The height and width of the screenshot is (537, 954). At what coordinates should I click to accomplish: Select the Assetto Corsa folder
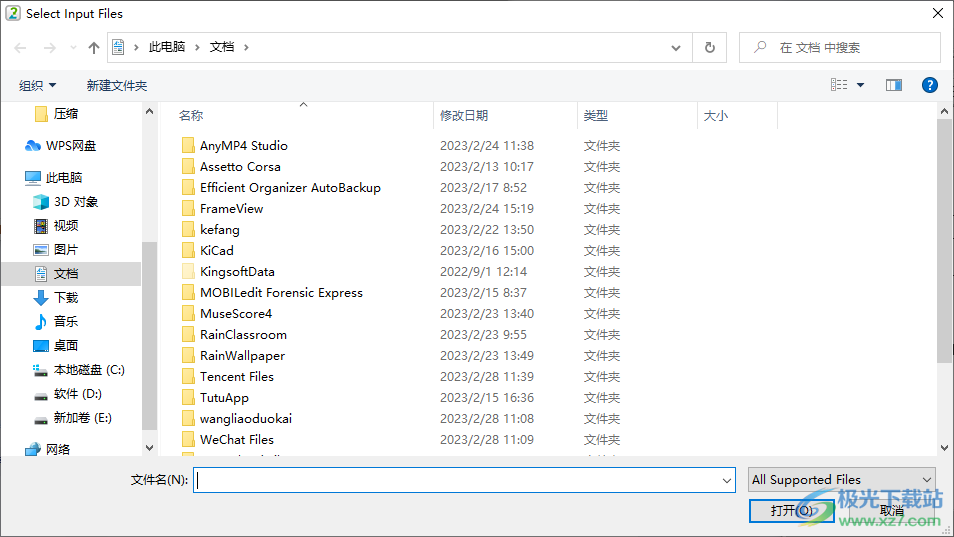click(240, 167)
